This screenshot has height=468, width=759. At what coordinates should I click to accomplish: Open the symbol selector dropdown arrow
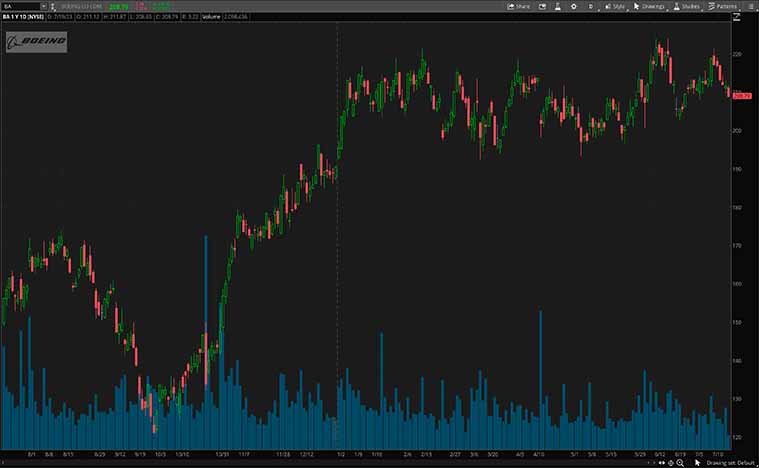tap(44, 6)
